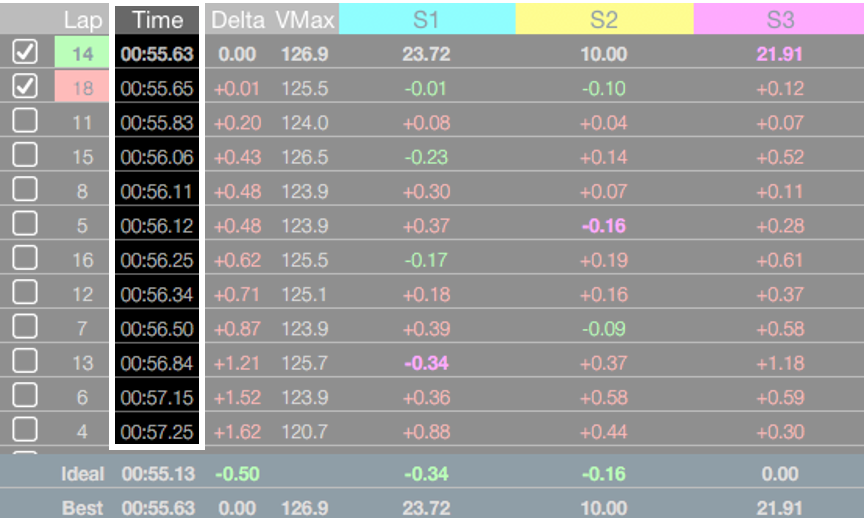Click delta +1.62 in lap 4 row

[x=237, y=431]
